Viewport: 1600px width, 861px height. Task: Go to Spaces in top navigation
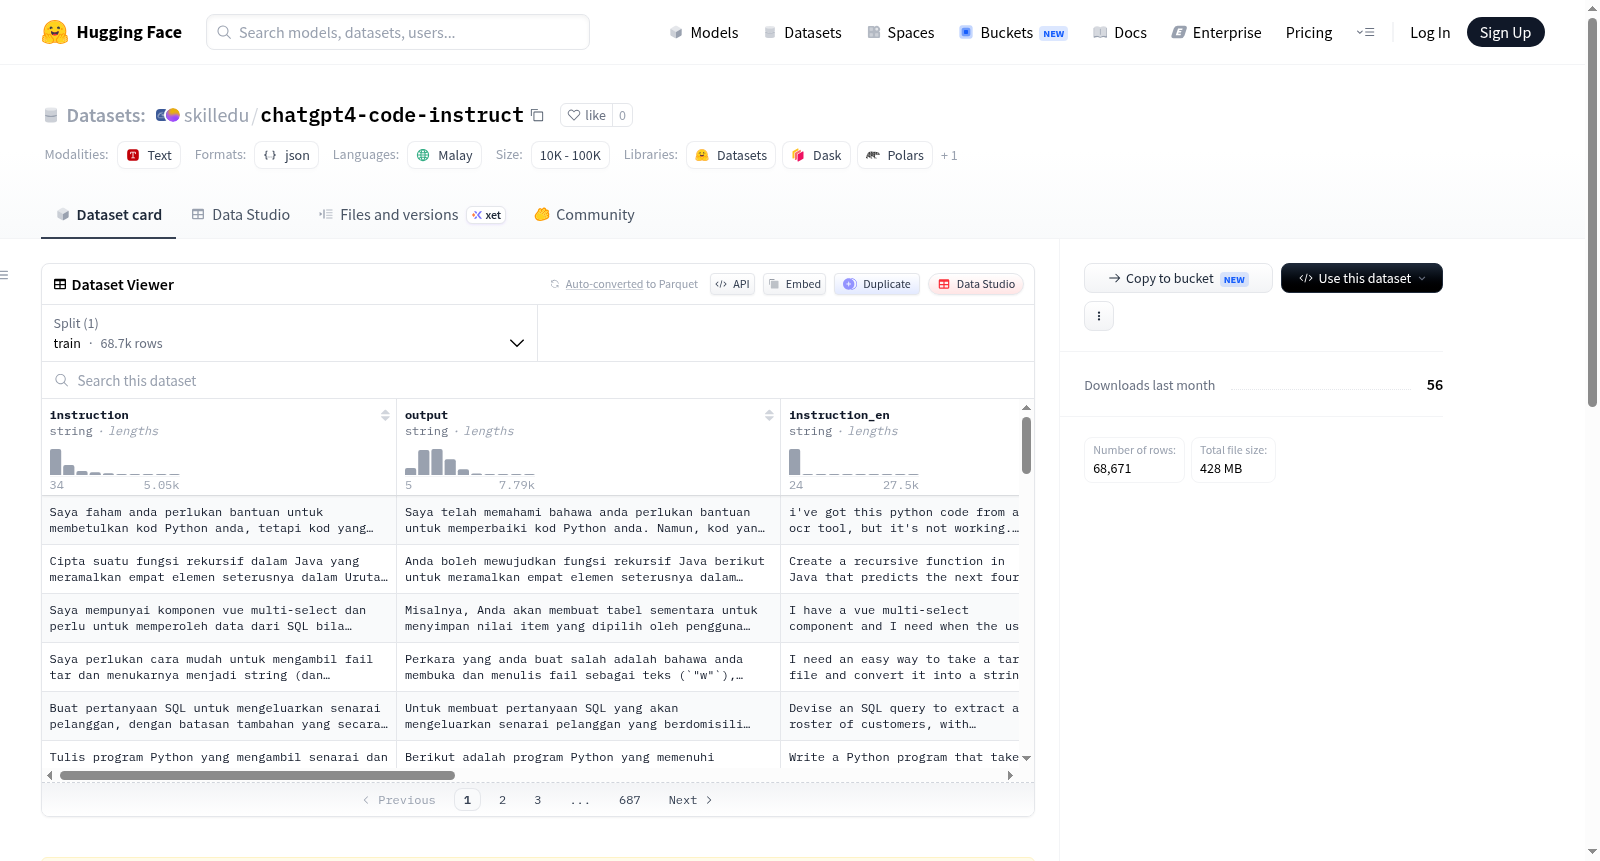[x=900, y=32]
